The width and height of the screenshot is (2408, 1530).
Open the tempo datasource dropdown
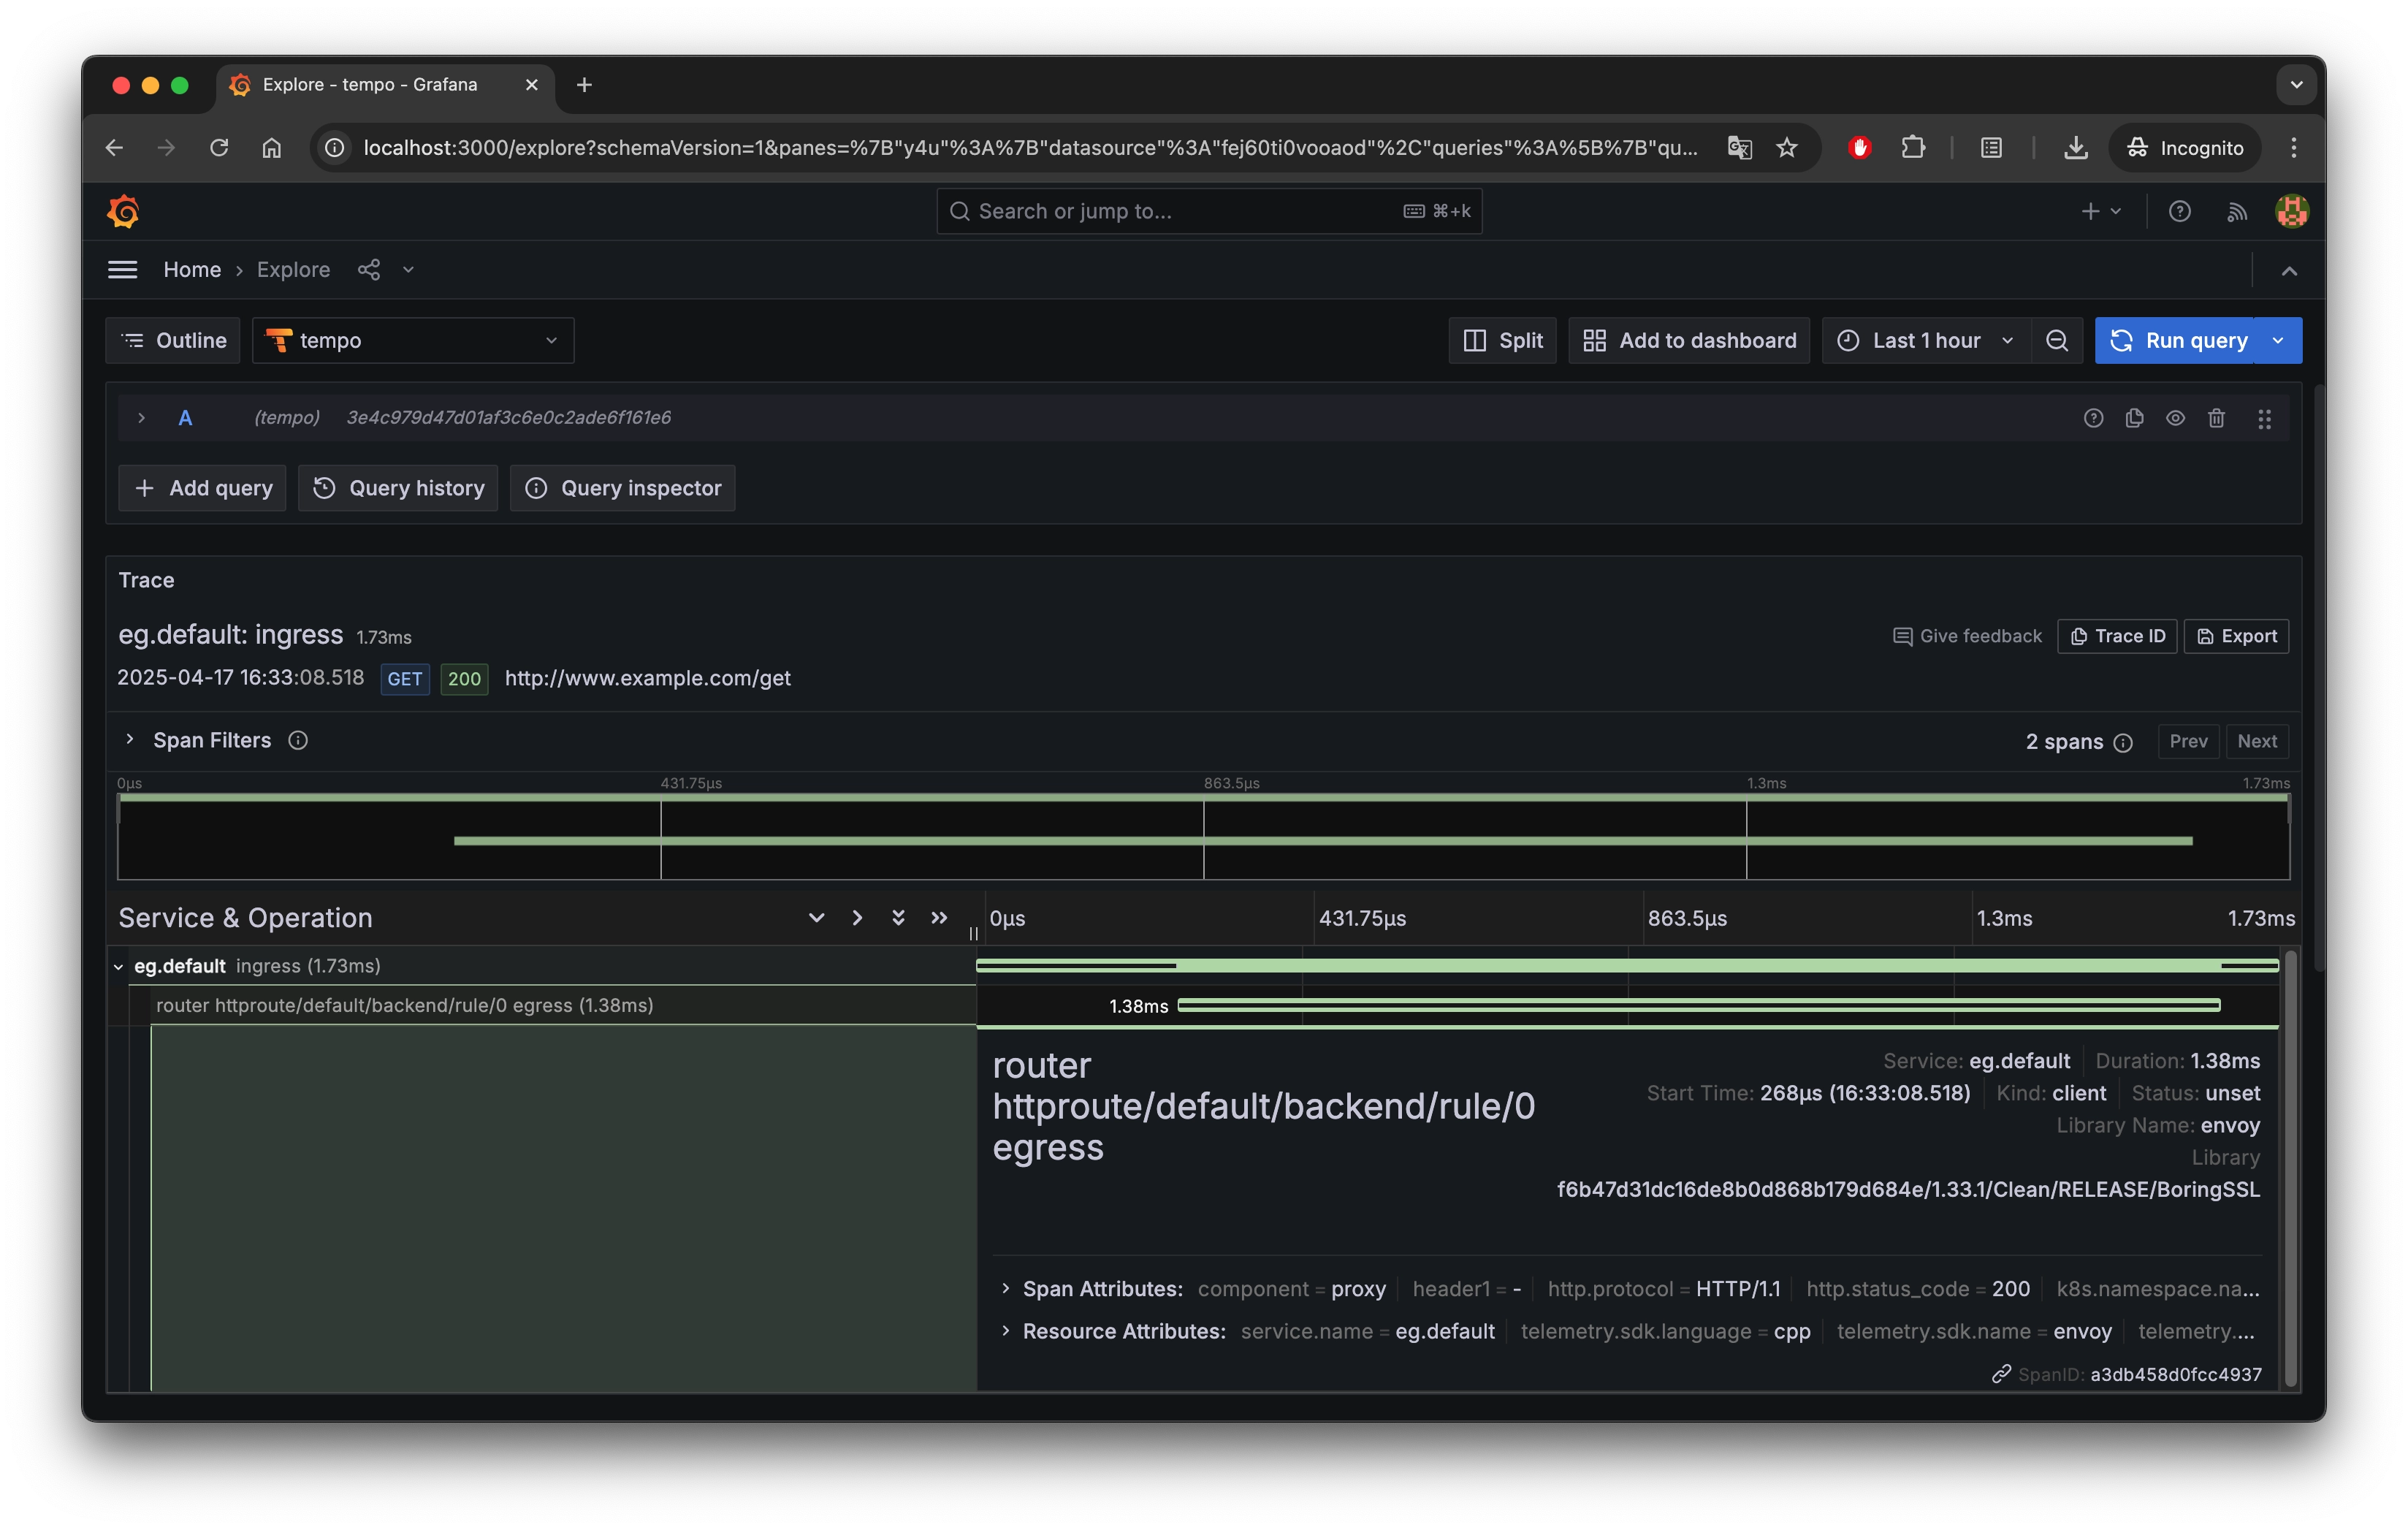pos(413,341)
